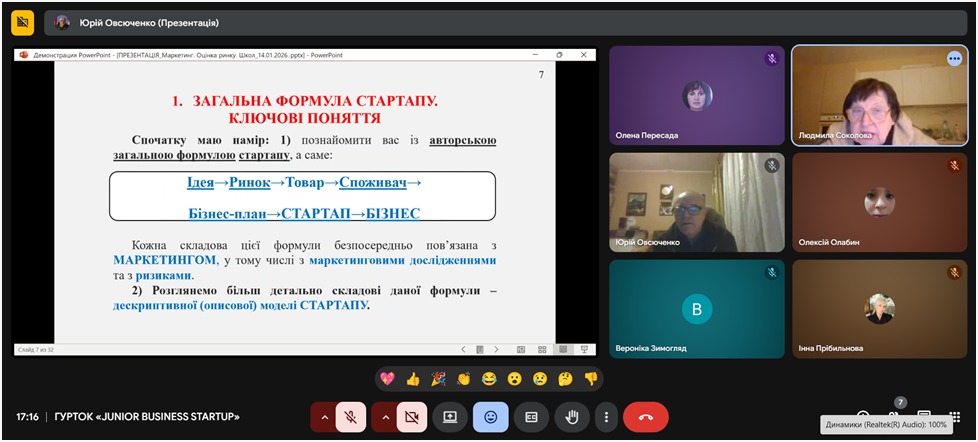Viewport: 978px width, 442px height.
Task: Click the Present now screen-share icon
Action: click(450, 417)
